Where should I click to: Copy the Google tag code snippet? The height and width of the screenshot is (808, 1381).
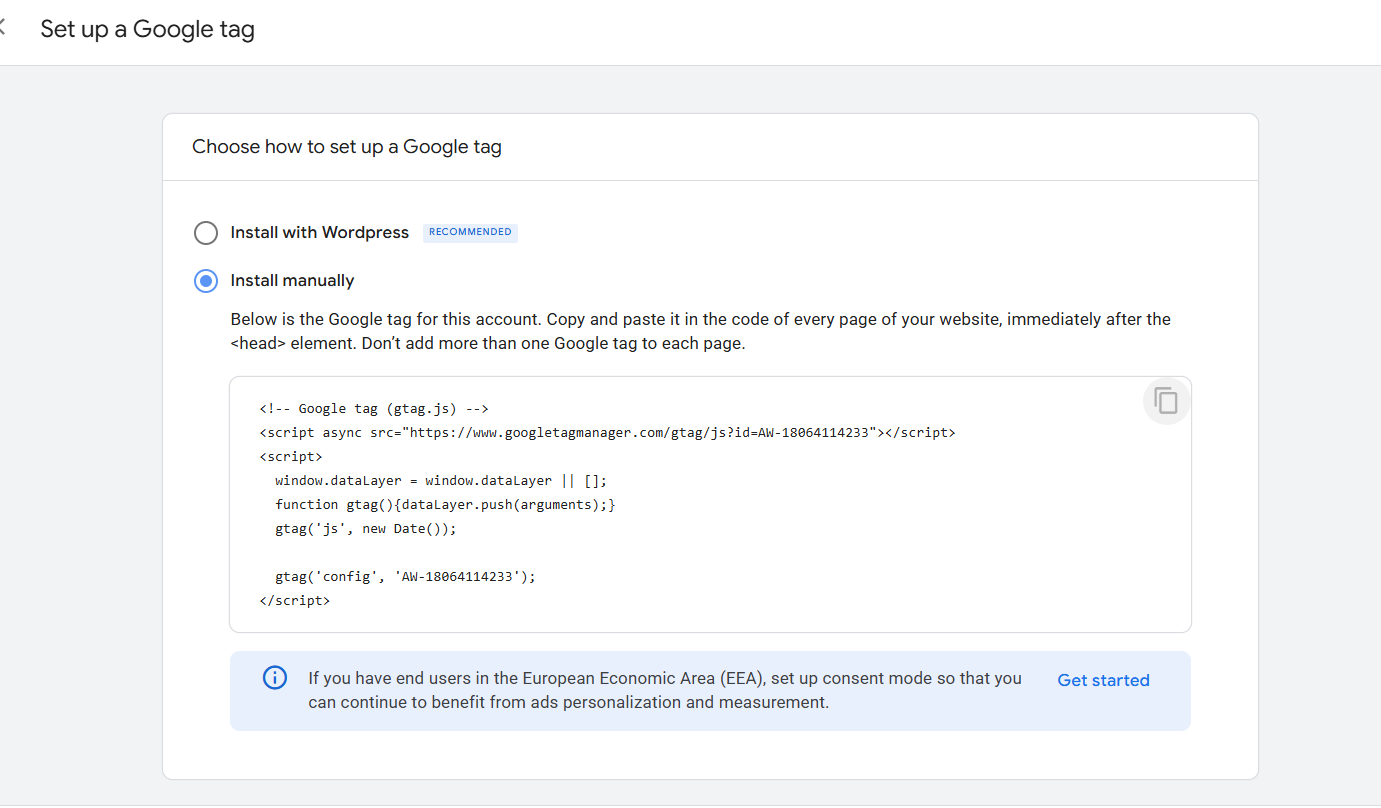pyautogui.click(x=1166, y=401)
